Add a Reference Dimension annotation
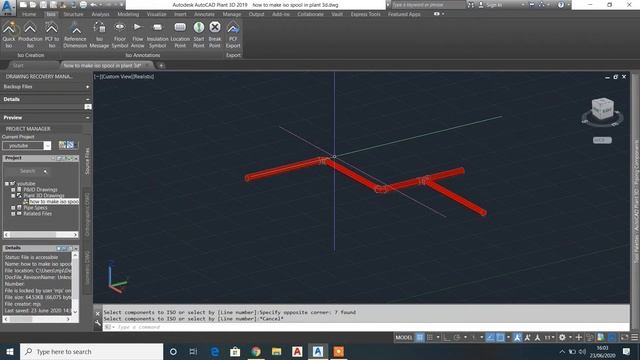The height and width of the screenshot is (360, 640). click(75, 35)
